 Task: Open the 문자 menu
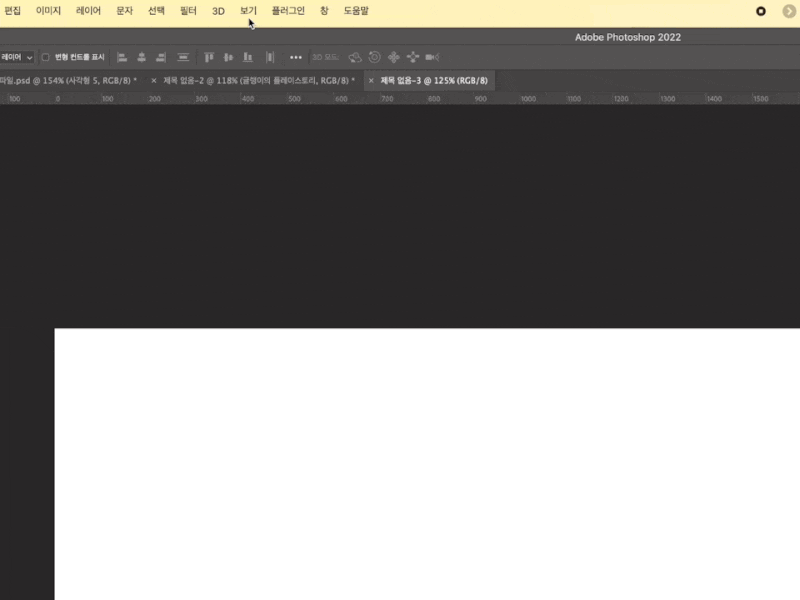(124, 11)
